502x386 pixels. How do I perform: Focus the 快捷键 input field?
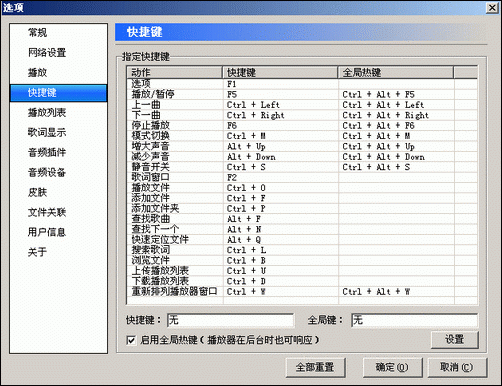[231, 320]
